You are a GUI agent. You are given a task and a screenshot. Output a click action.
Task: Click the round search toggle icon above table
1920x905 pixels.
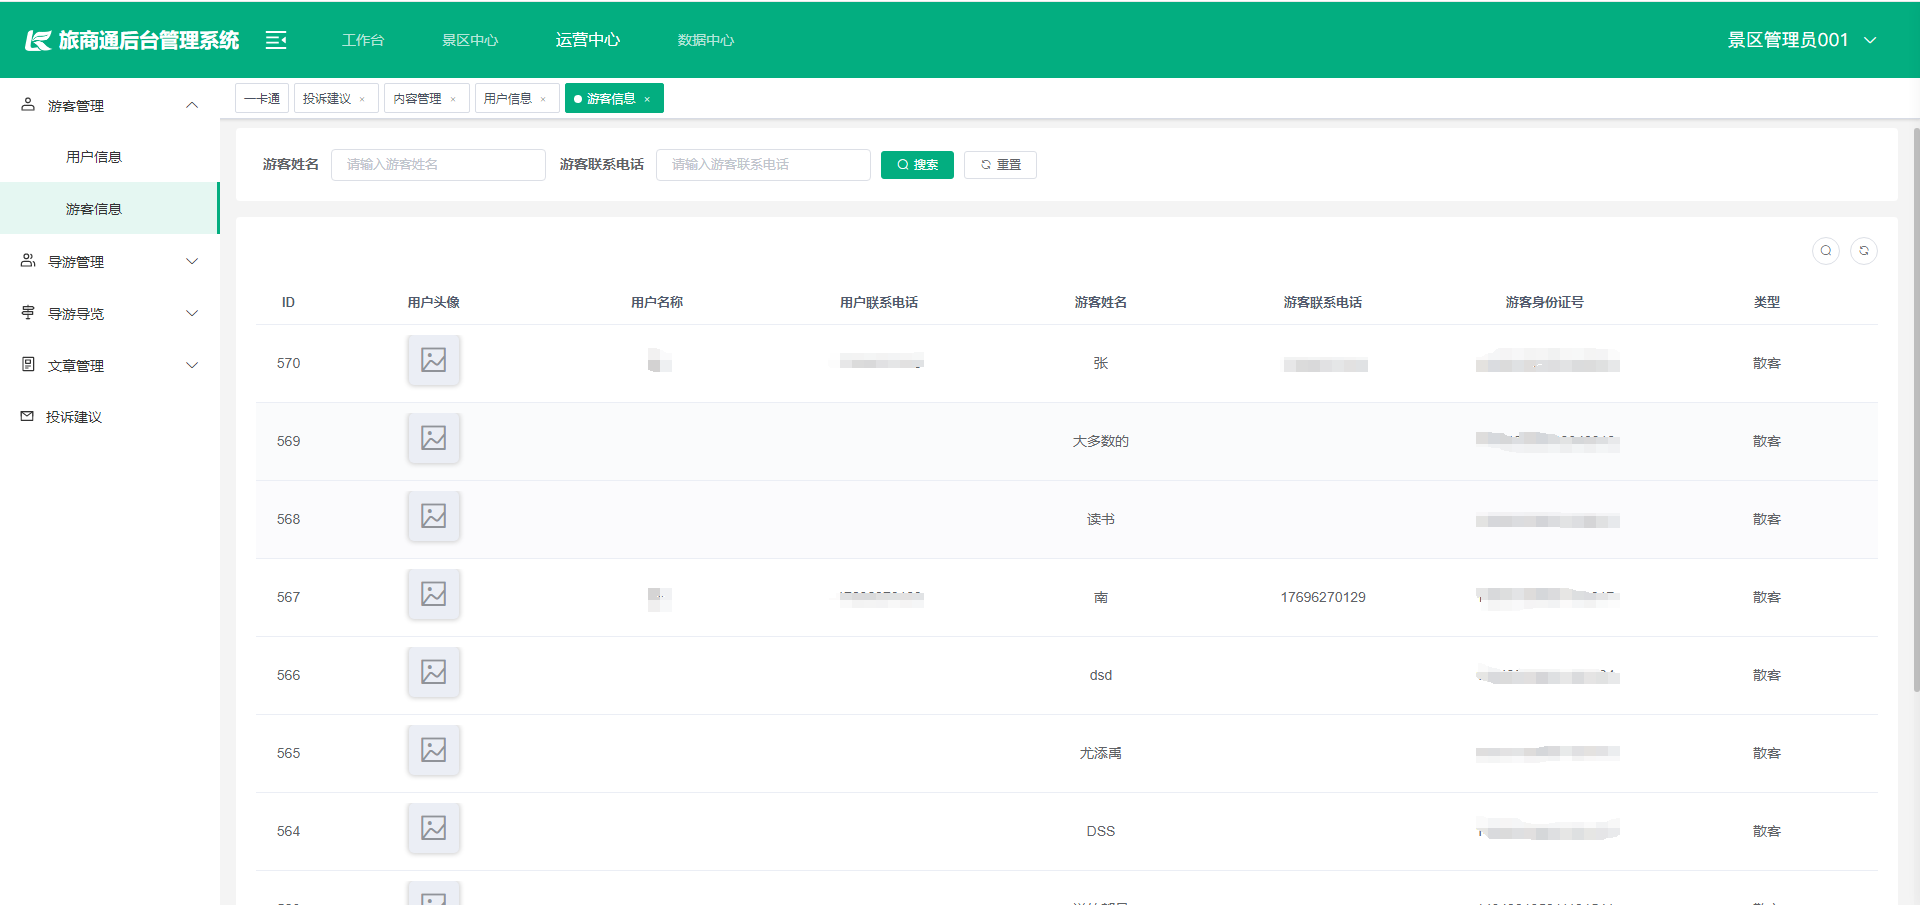point(1826,250)
